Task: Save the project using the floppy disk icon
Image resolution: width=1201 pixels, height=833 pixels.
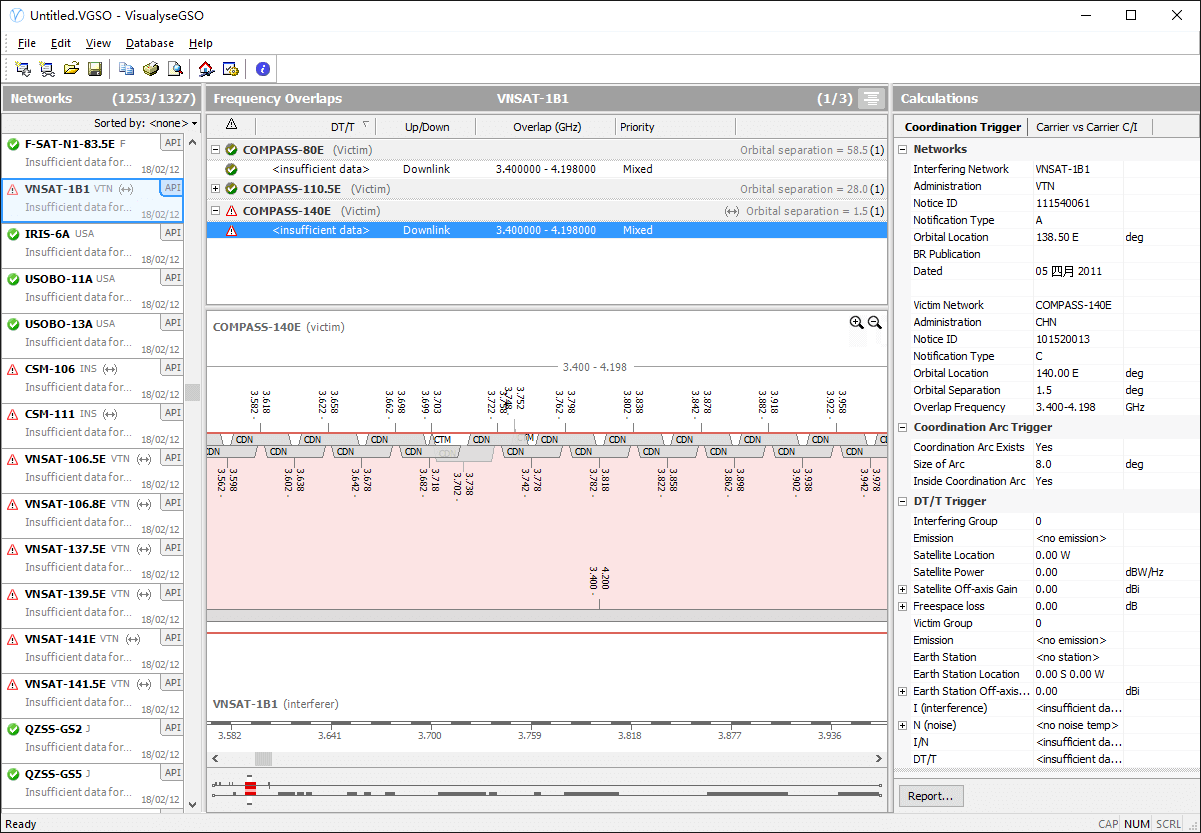Action: (x=95, y=69)
